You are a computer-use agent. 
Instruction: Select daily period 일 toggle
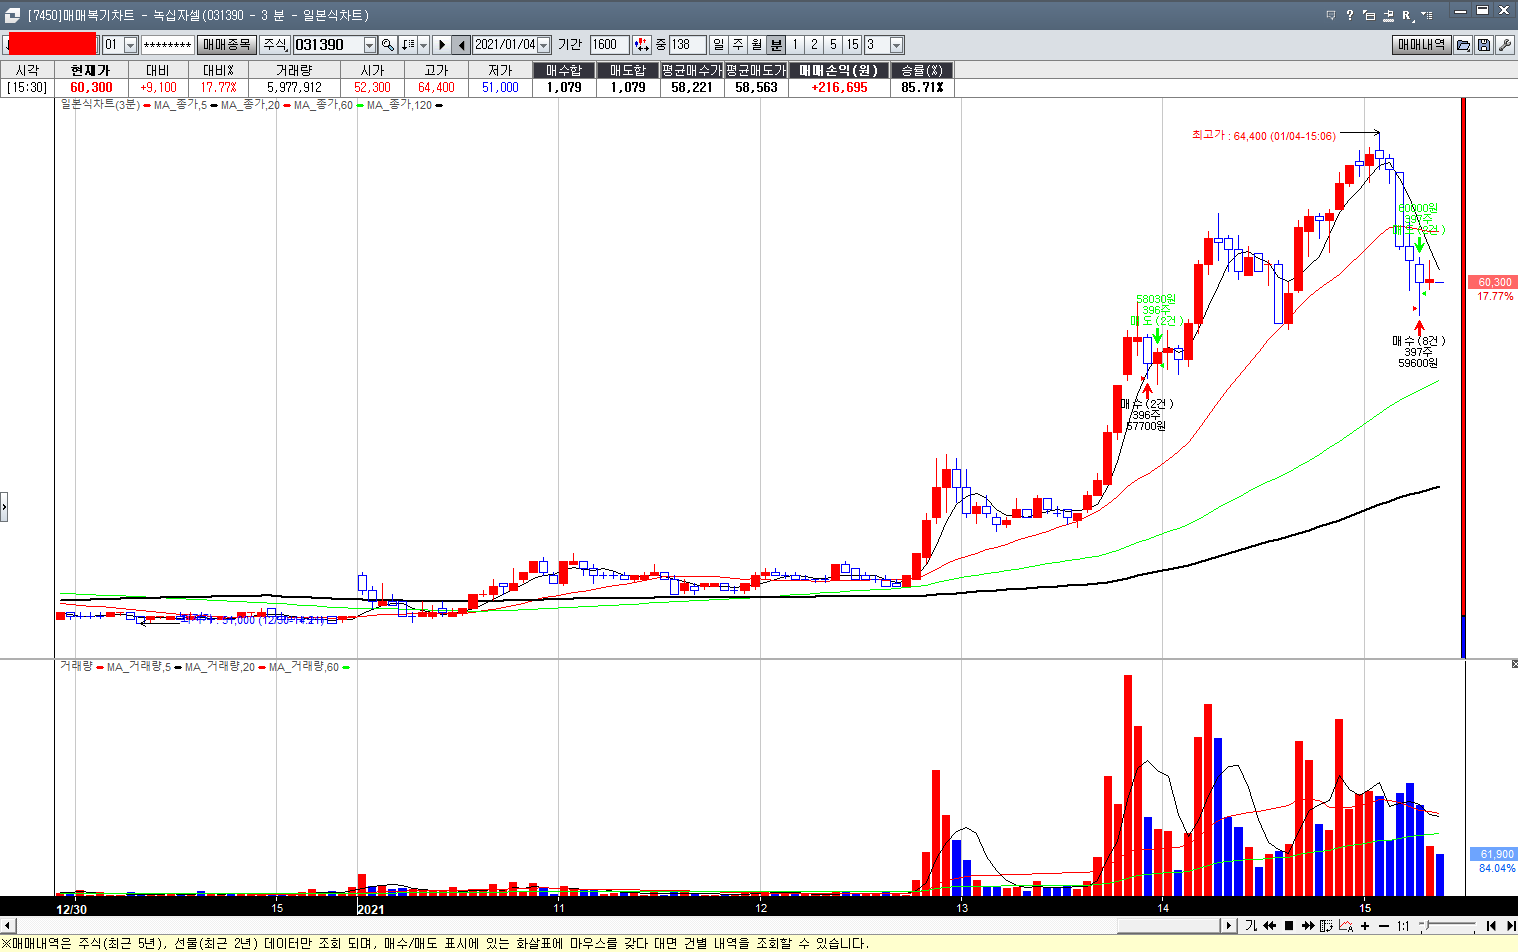[x=719, y=45]
